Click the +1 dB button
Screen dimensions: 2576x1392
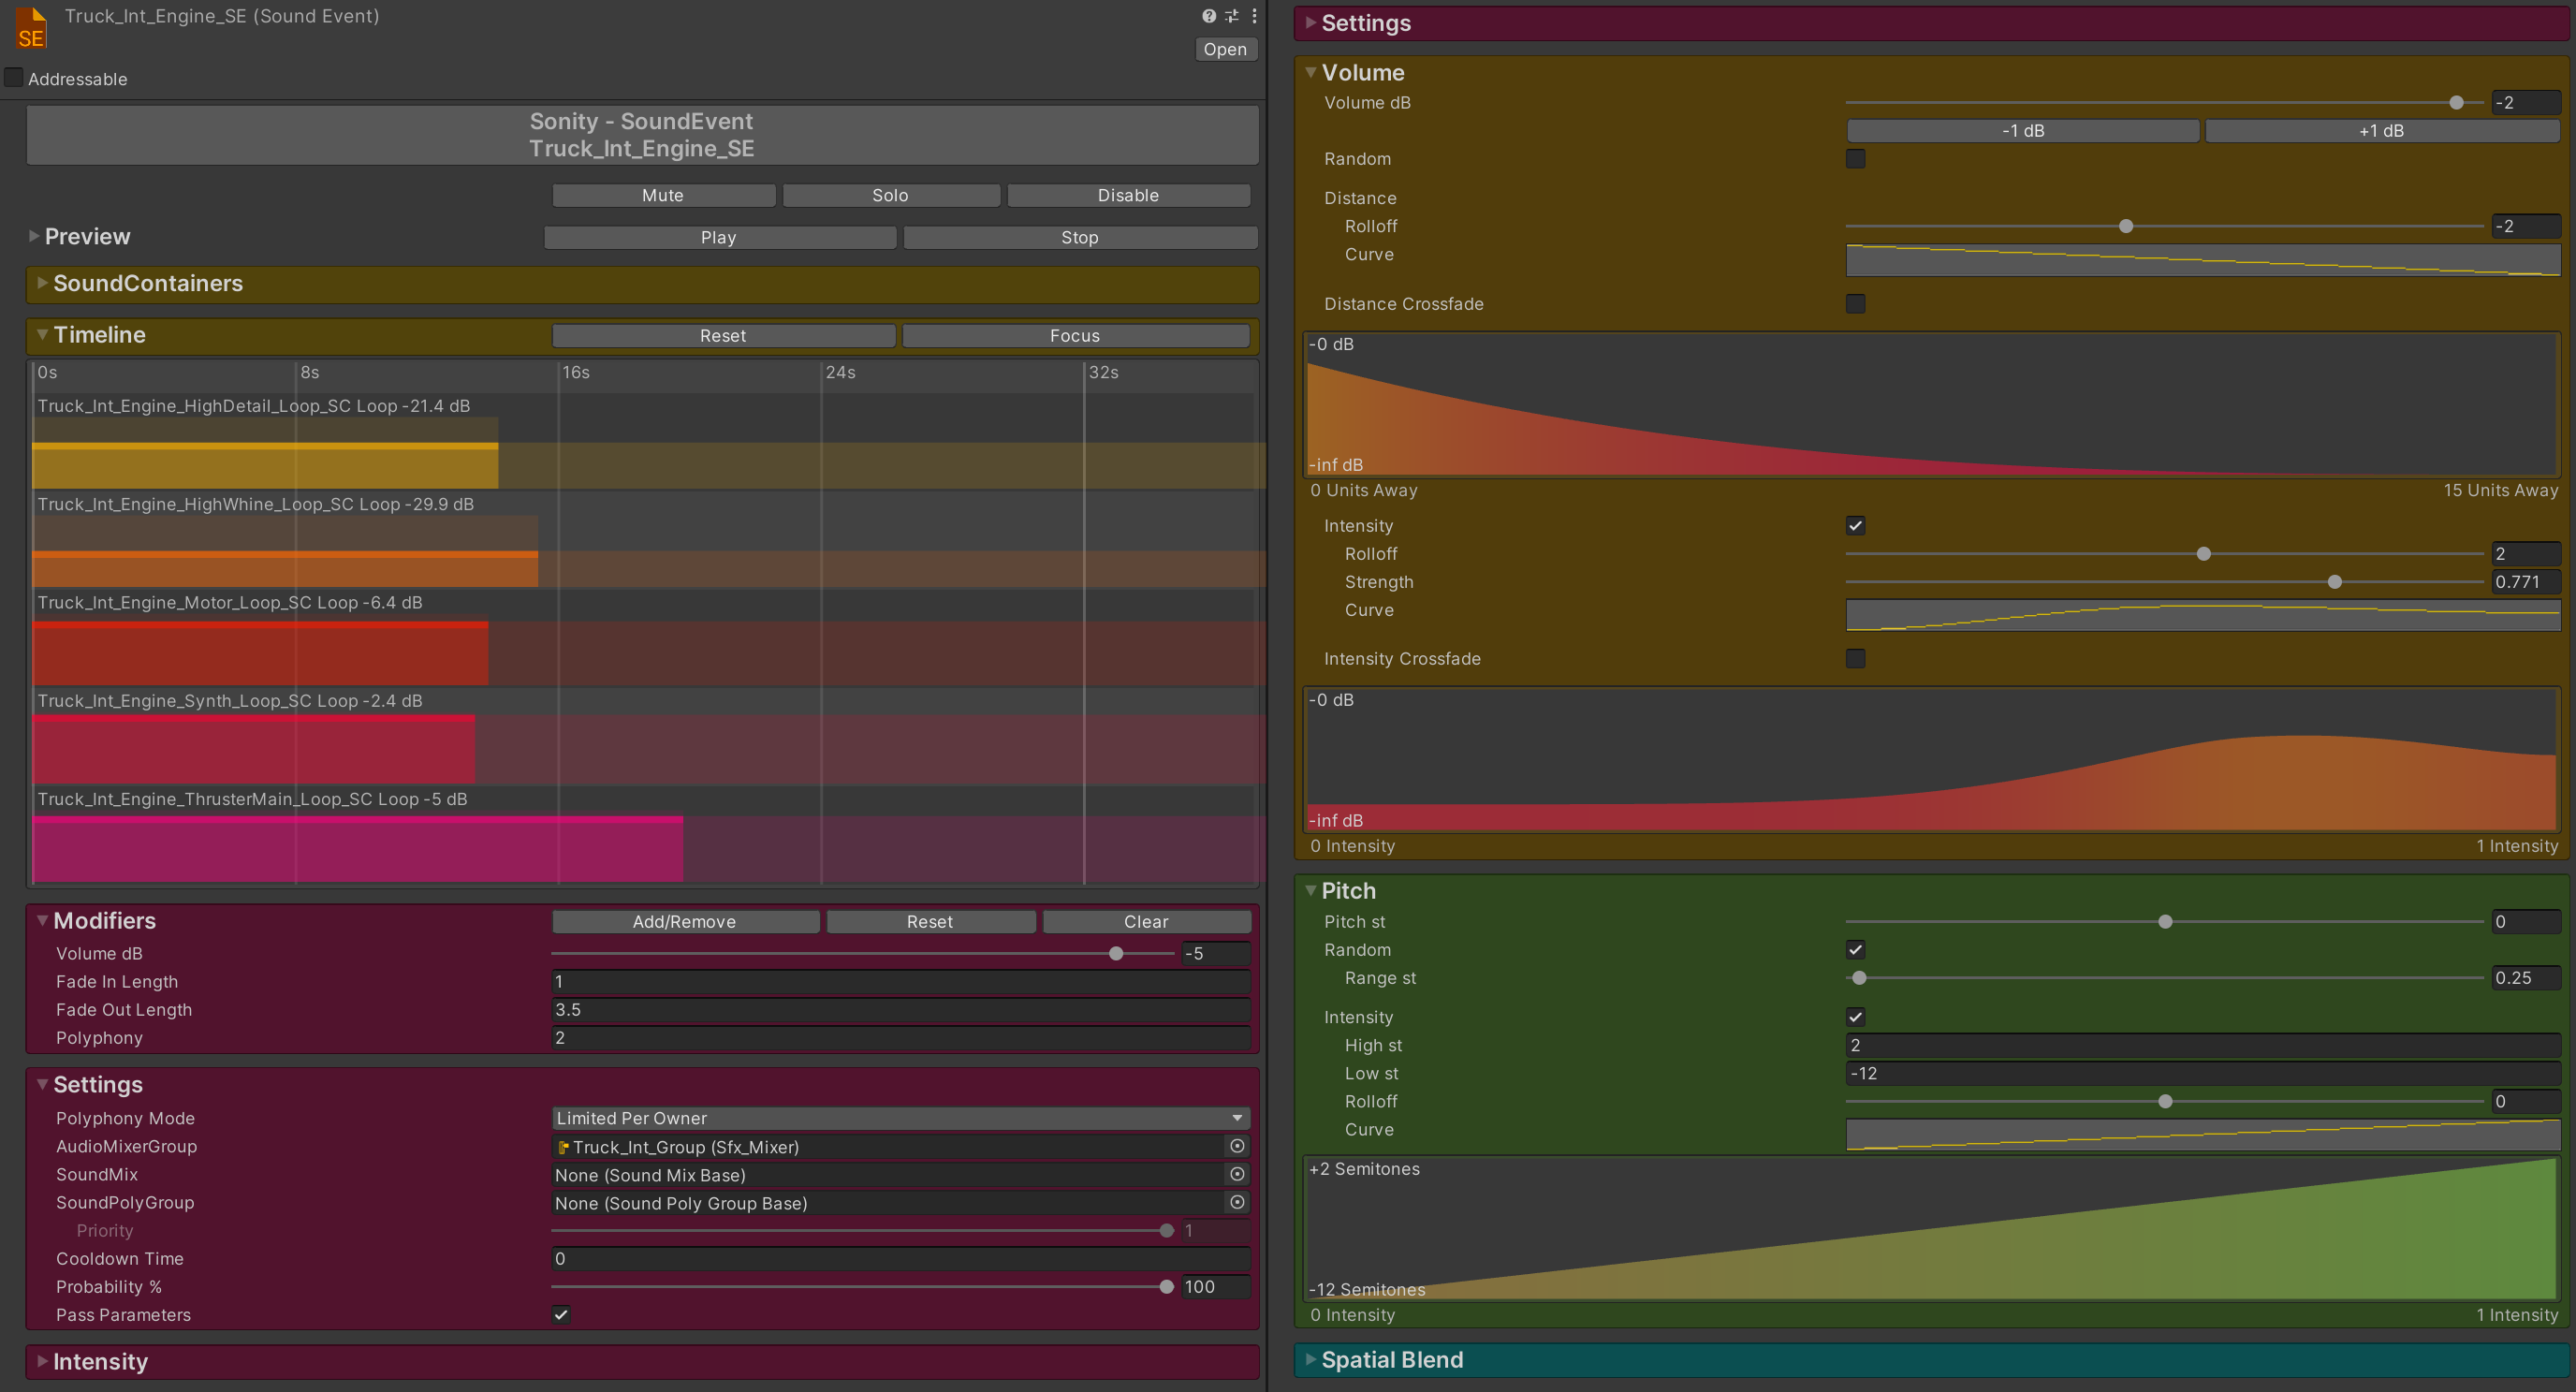(x=2381, y=131)
